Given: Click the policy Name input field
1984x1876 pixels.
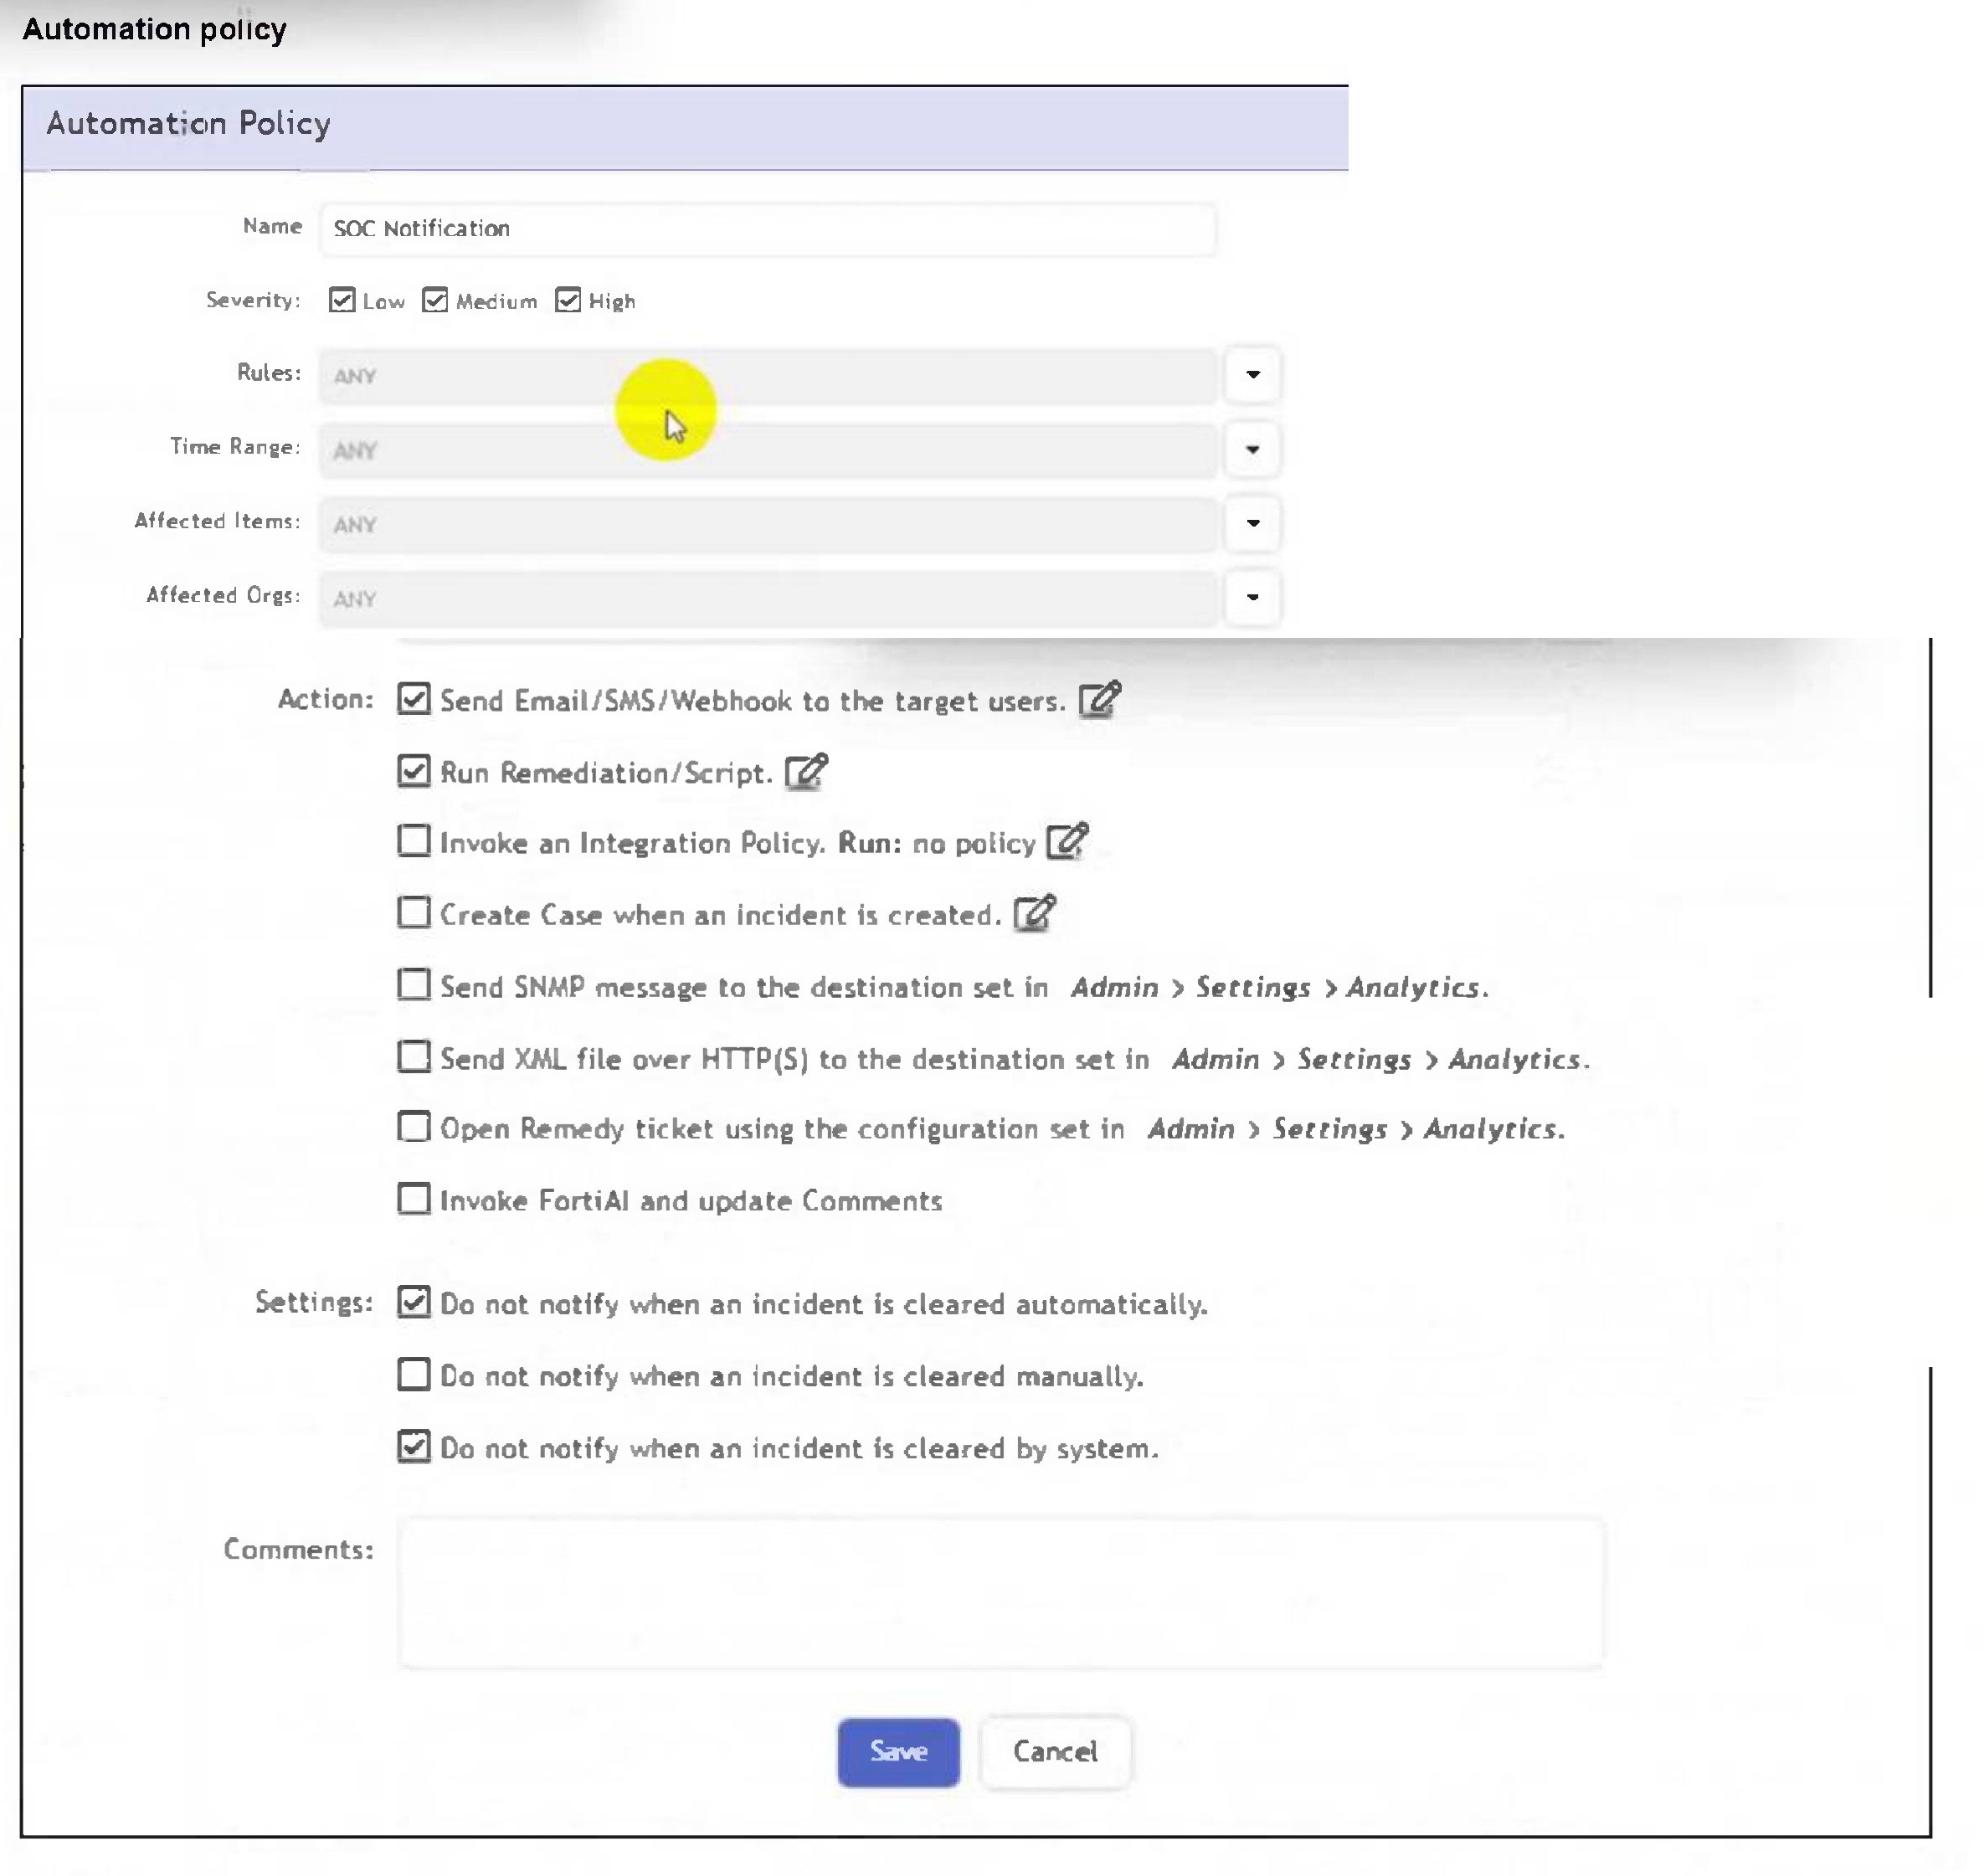Looking at the screenshot, I should (x=767, y=228).
